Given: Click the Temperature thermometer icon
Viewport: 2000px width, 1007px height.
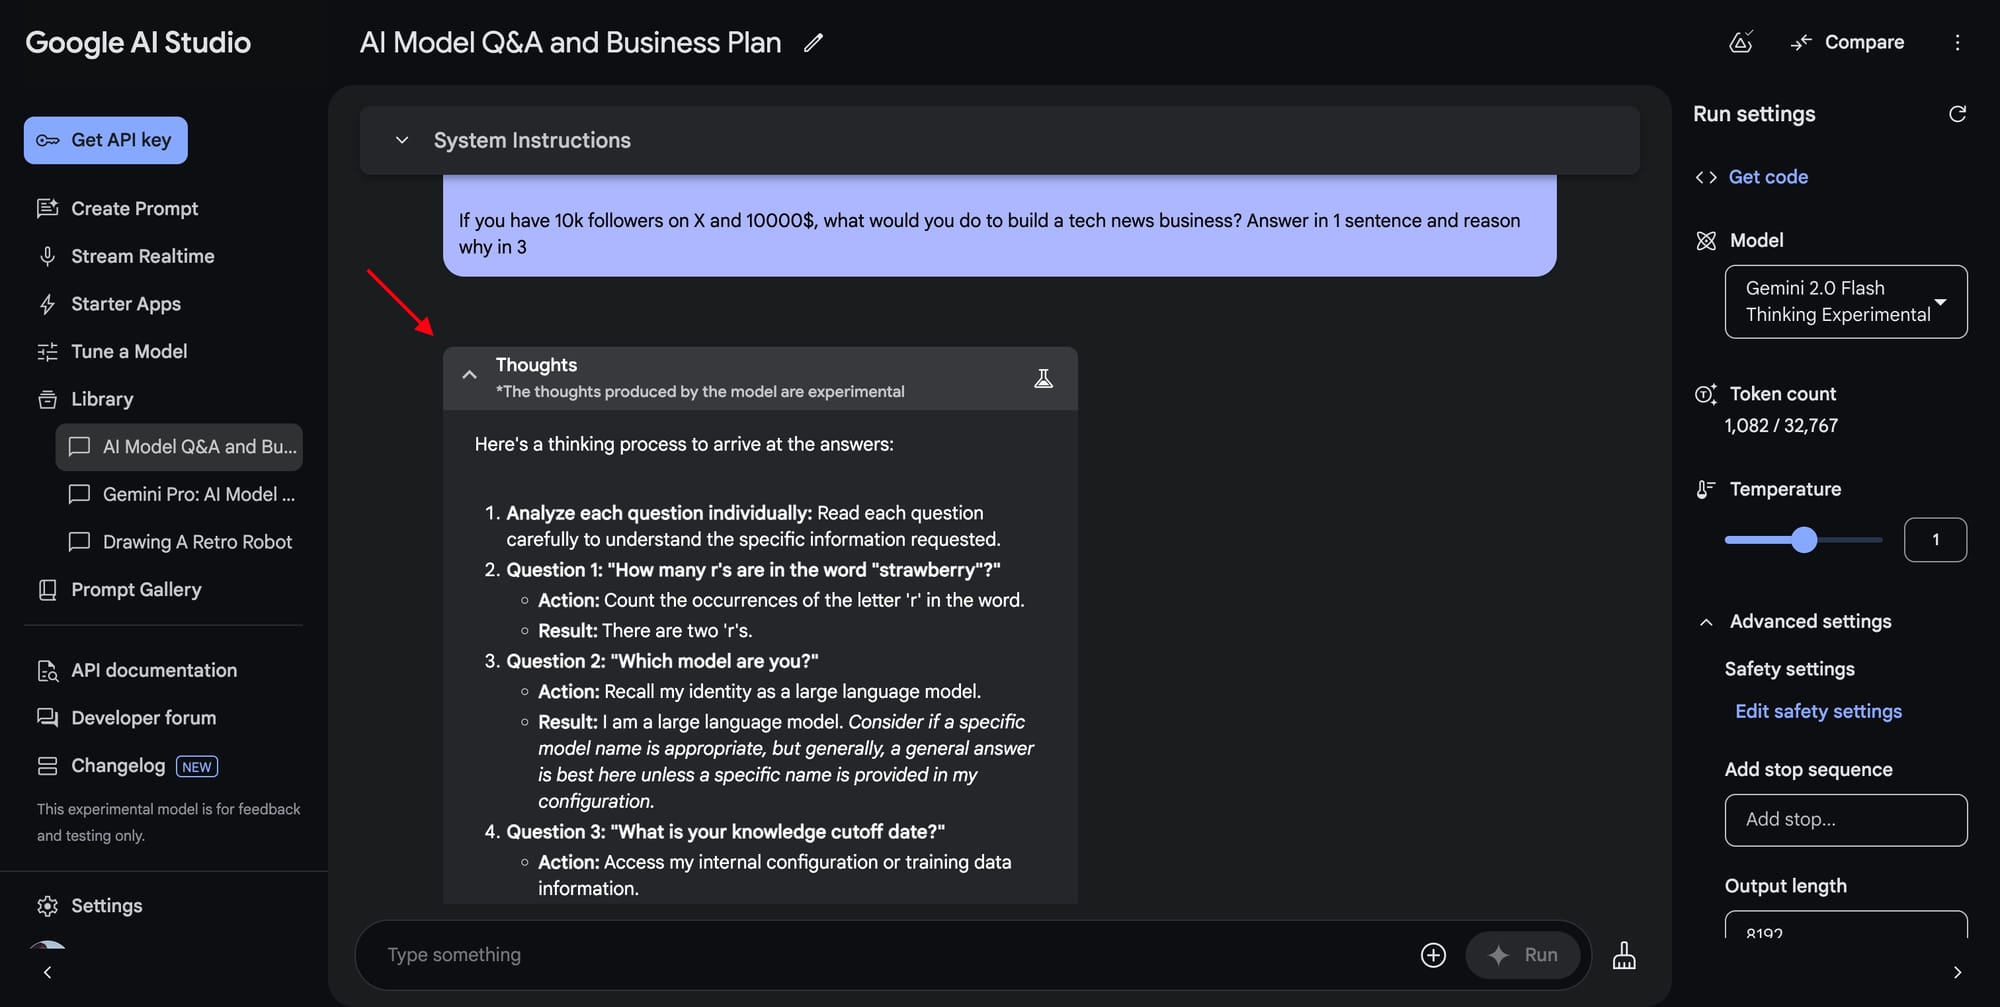Looking at the screenshot, I should click(x=1706, y=489).
